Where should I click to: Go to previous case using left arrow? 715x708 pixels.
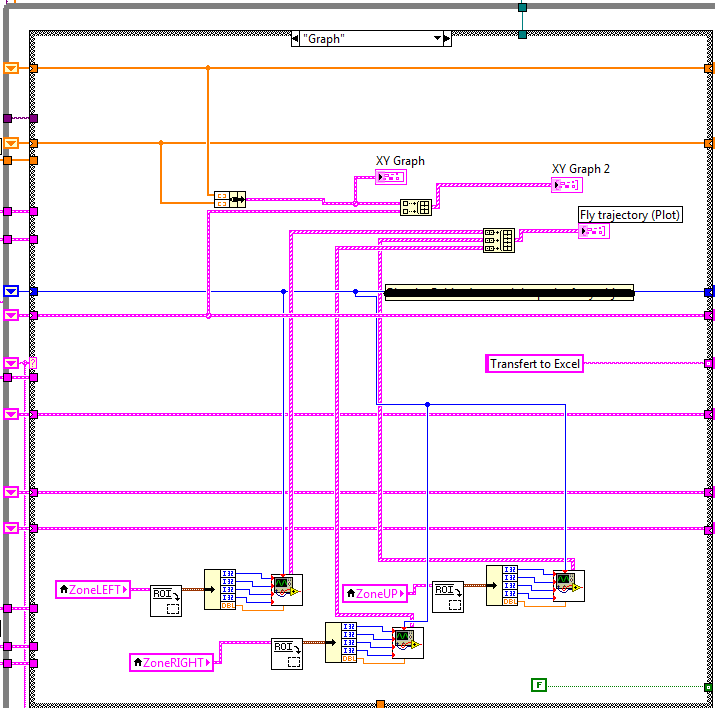[296, 39]
